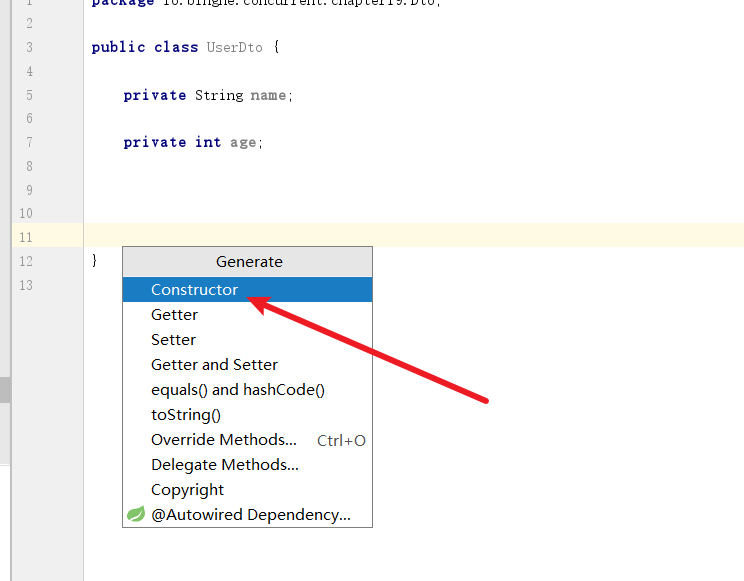Pick the Setter entry from Generate popup

(x=173, y=340)
